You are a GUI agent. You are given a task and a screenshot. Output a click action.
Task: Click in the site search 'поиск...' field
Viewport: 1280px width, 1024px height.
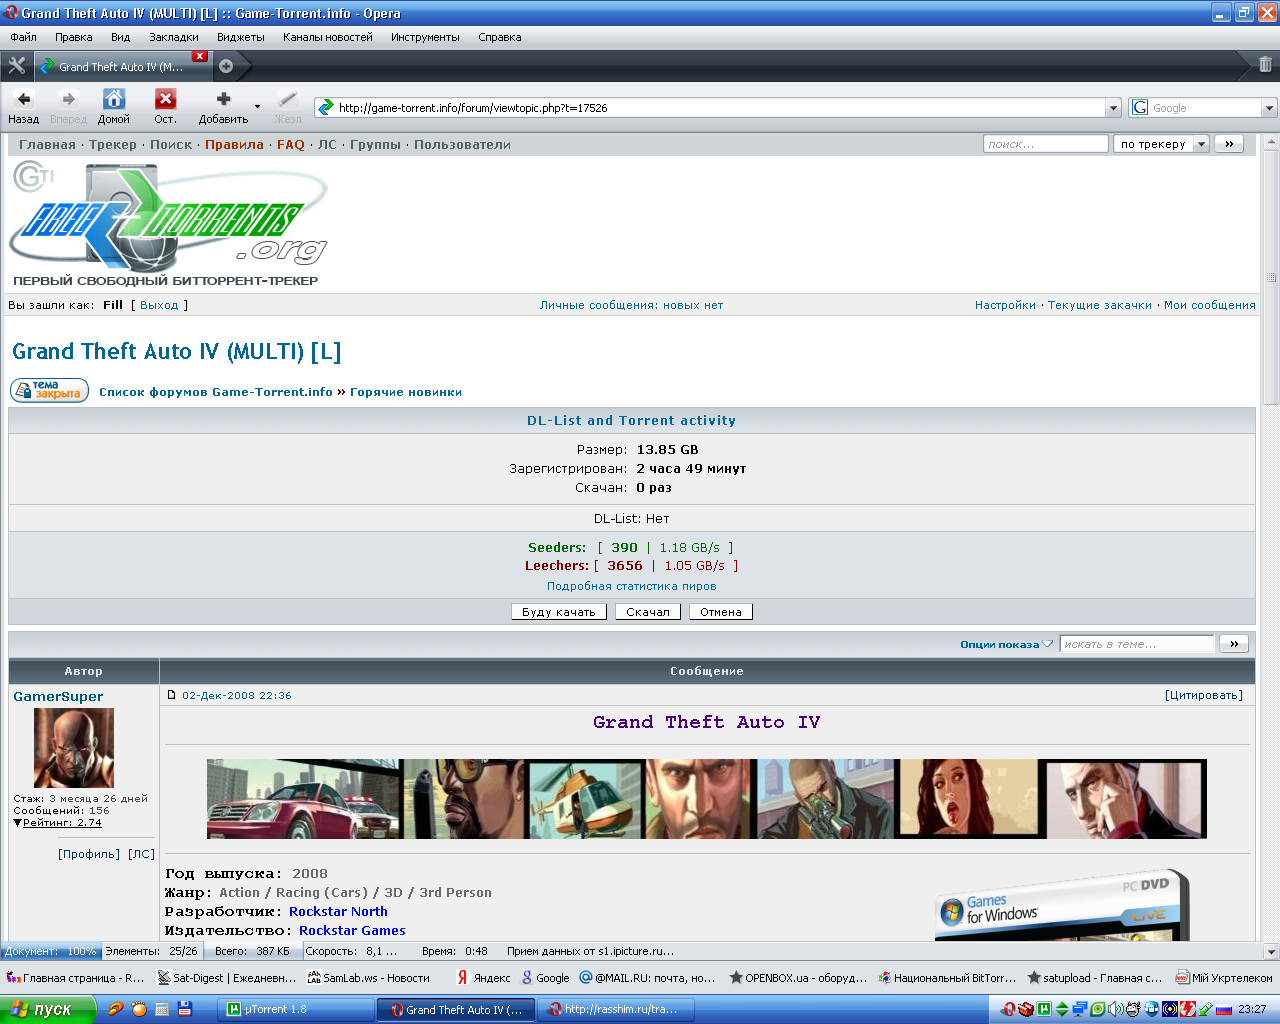pos(1046,144)
